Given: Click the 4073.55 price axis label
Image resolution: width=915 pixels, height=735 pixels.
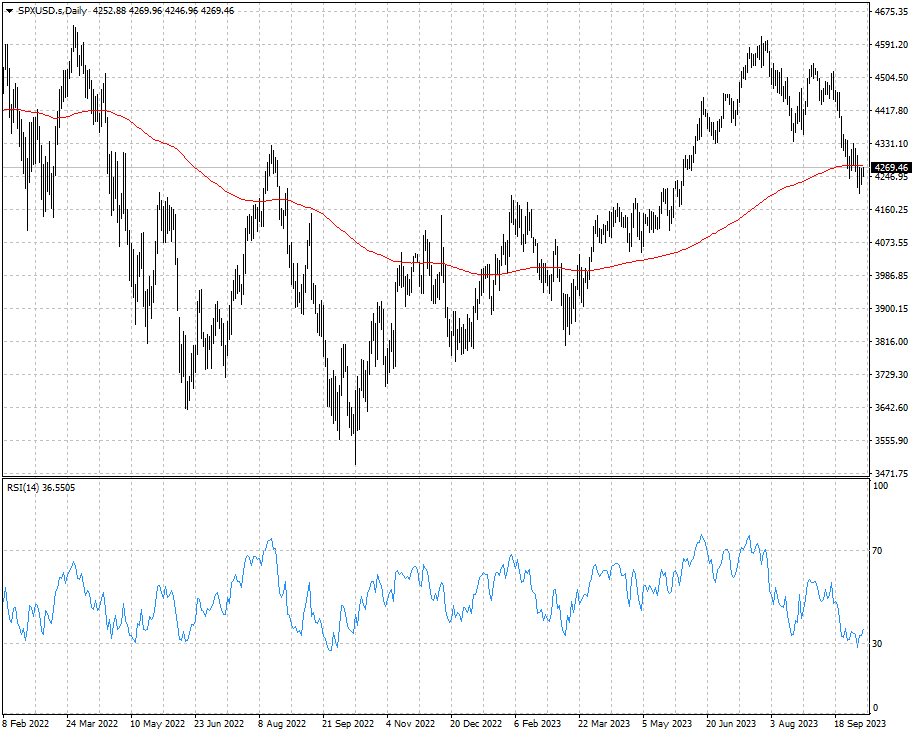Looking at the screenshot, I should (891, 243).
